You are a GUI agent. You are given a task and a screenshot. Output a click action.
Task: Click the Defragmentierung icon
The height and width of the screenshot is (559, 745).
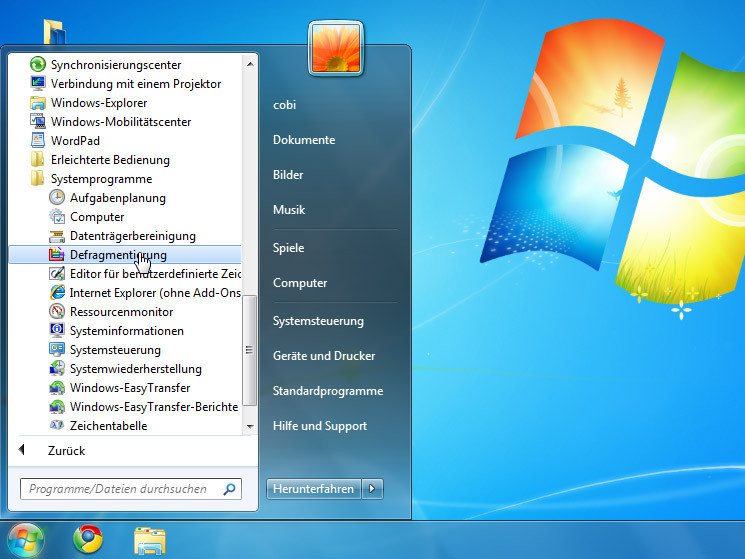(x=57, y=255)
